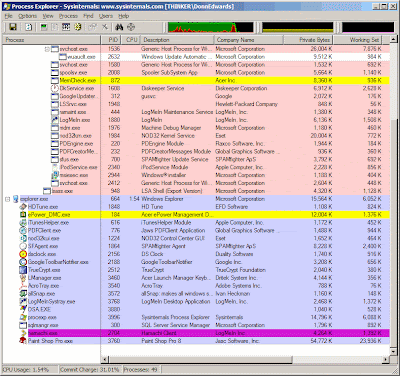
Task: Click the ePower_DMC.exe process icon
Action: [23, 215]
